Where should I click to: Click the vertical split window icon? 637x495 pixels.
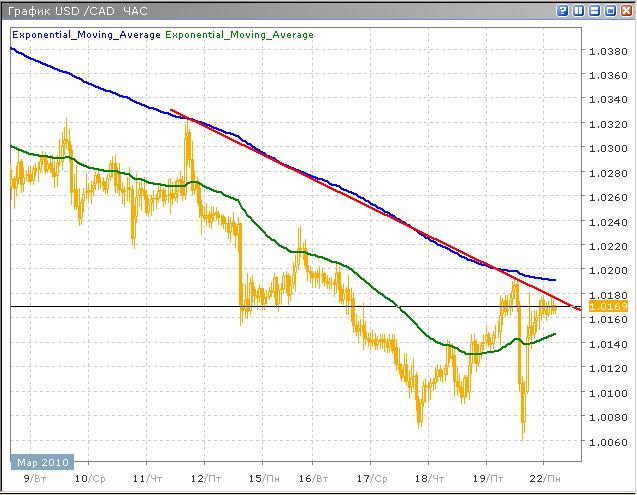(x=580, y=10)
